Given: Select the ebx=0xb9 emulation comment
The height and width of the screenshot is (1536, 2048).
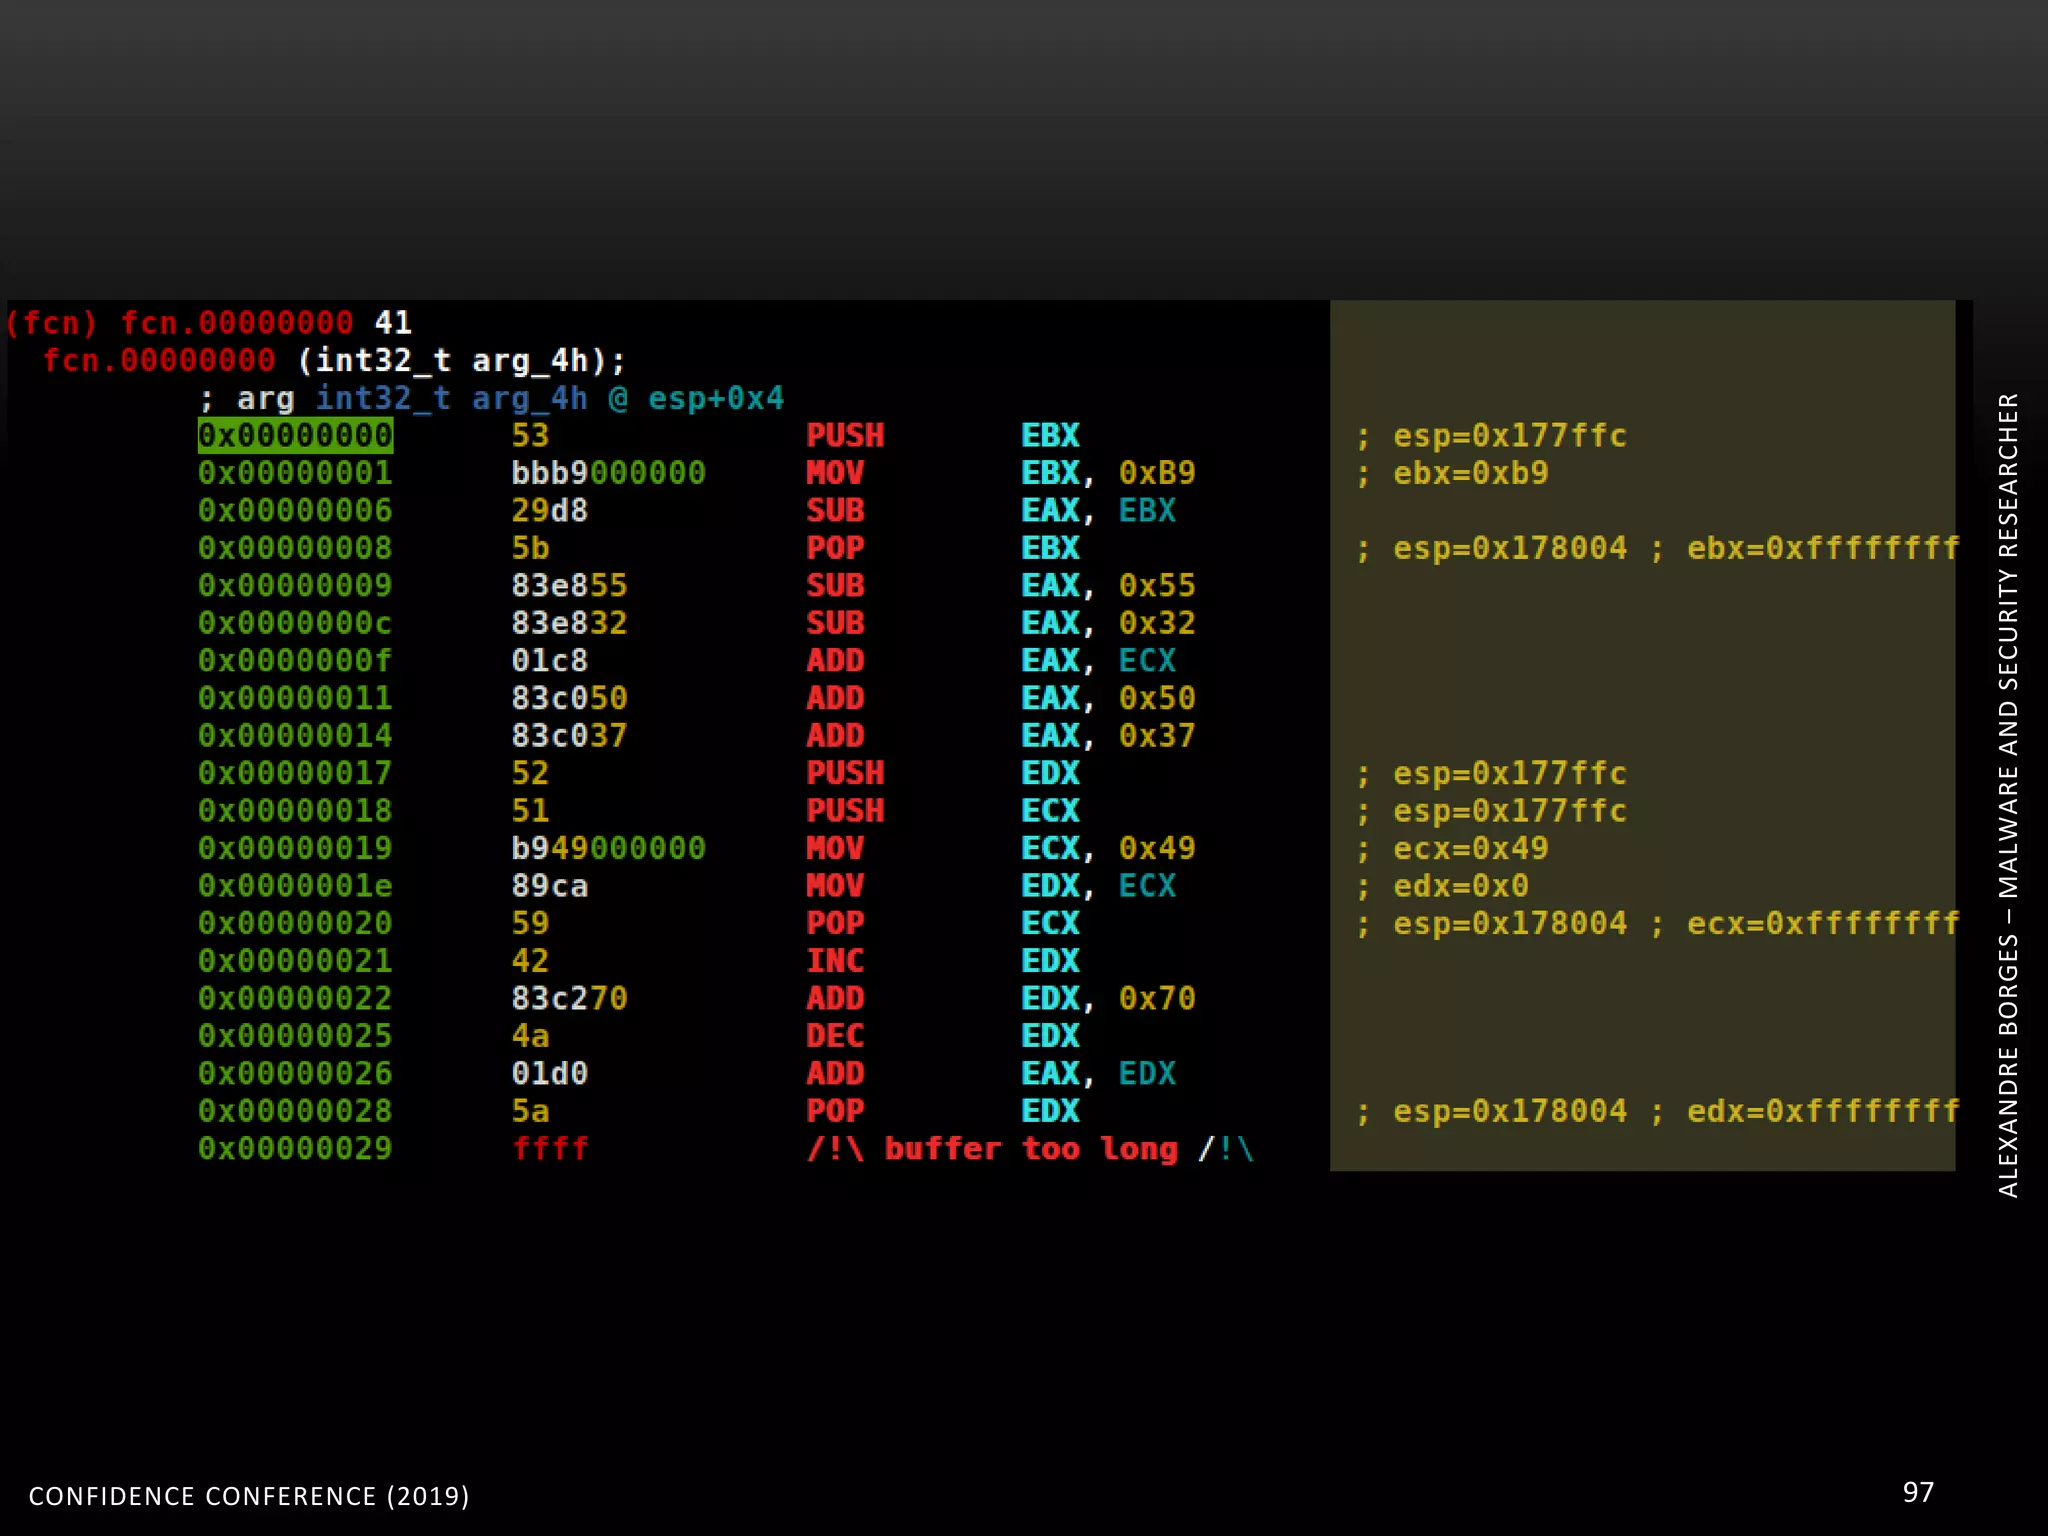Looking at the screenshot, I should click(1469, 473).
